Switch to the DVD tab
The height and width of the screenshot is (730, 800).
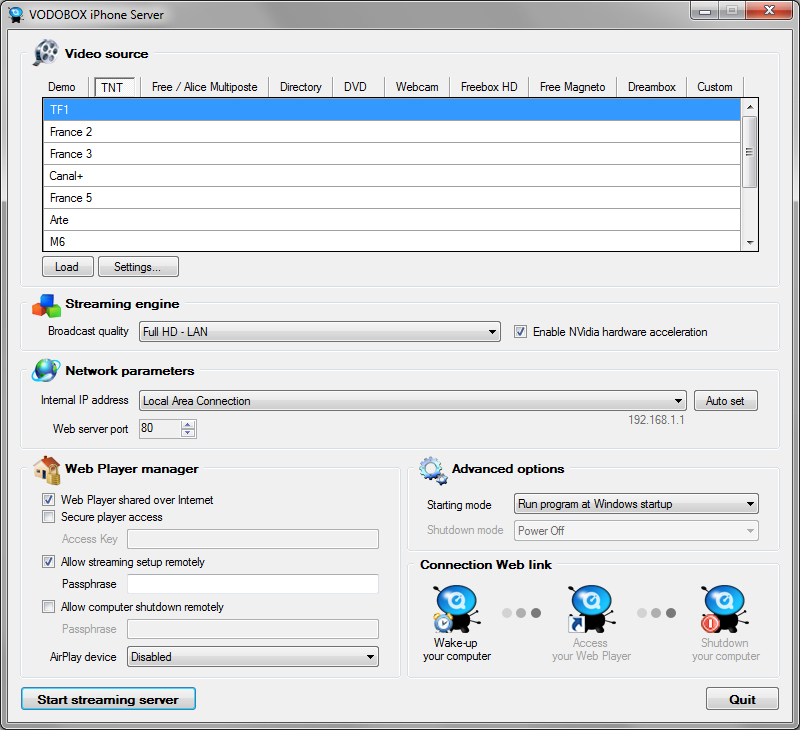[355, 87]
